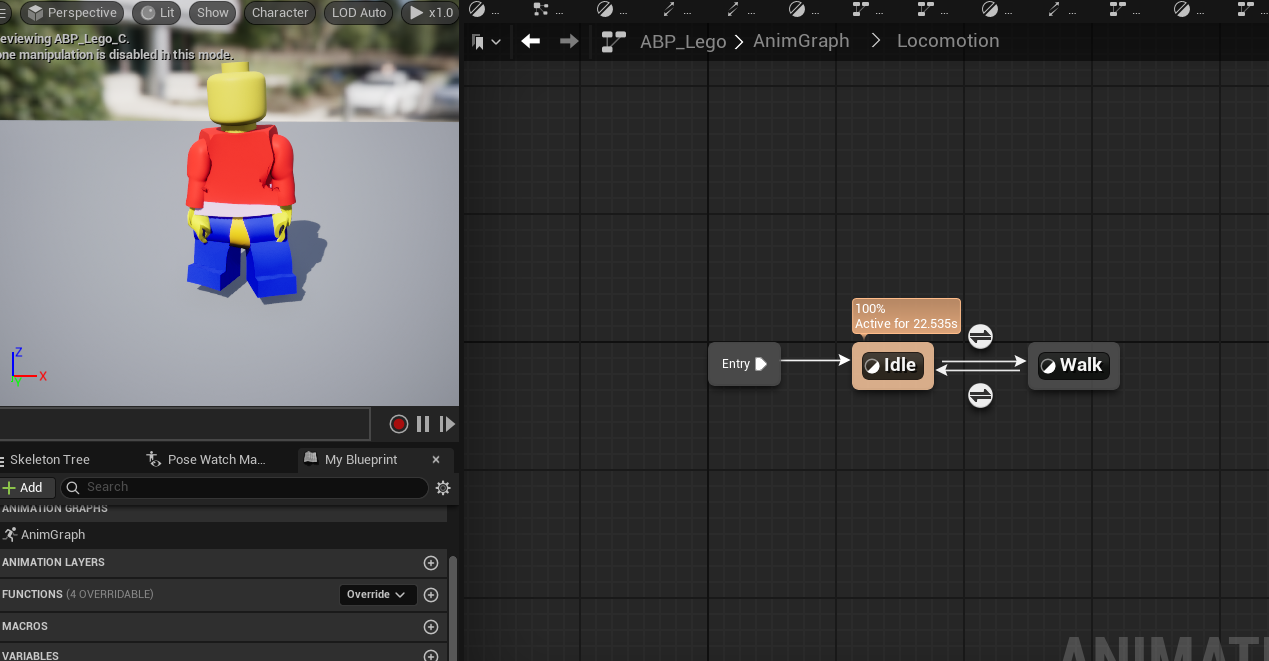Image resolution: width=1269 pixels, height=661 pixels.
Task: Open the graph bookmarks dropdown
Action: pyautogui.click(x=487, y=42)
